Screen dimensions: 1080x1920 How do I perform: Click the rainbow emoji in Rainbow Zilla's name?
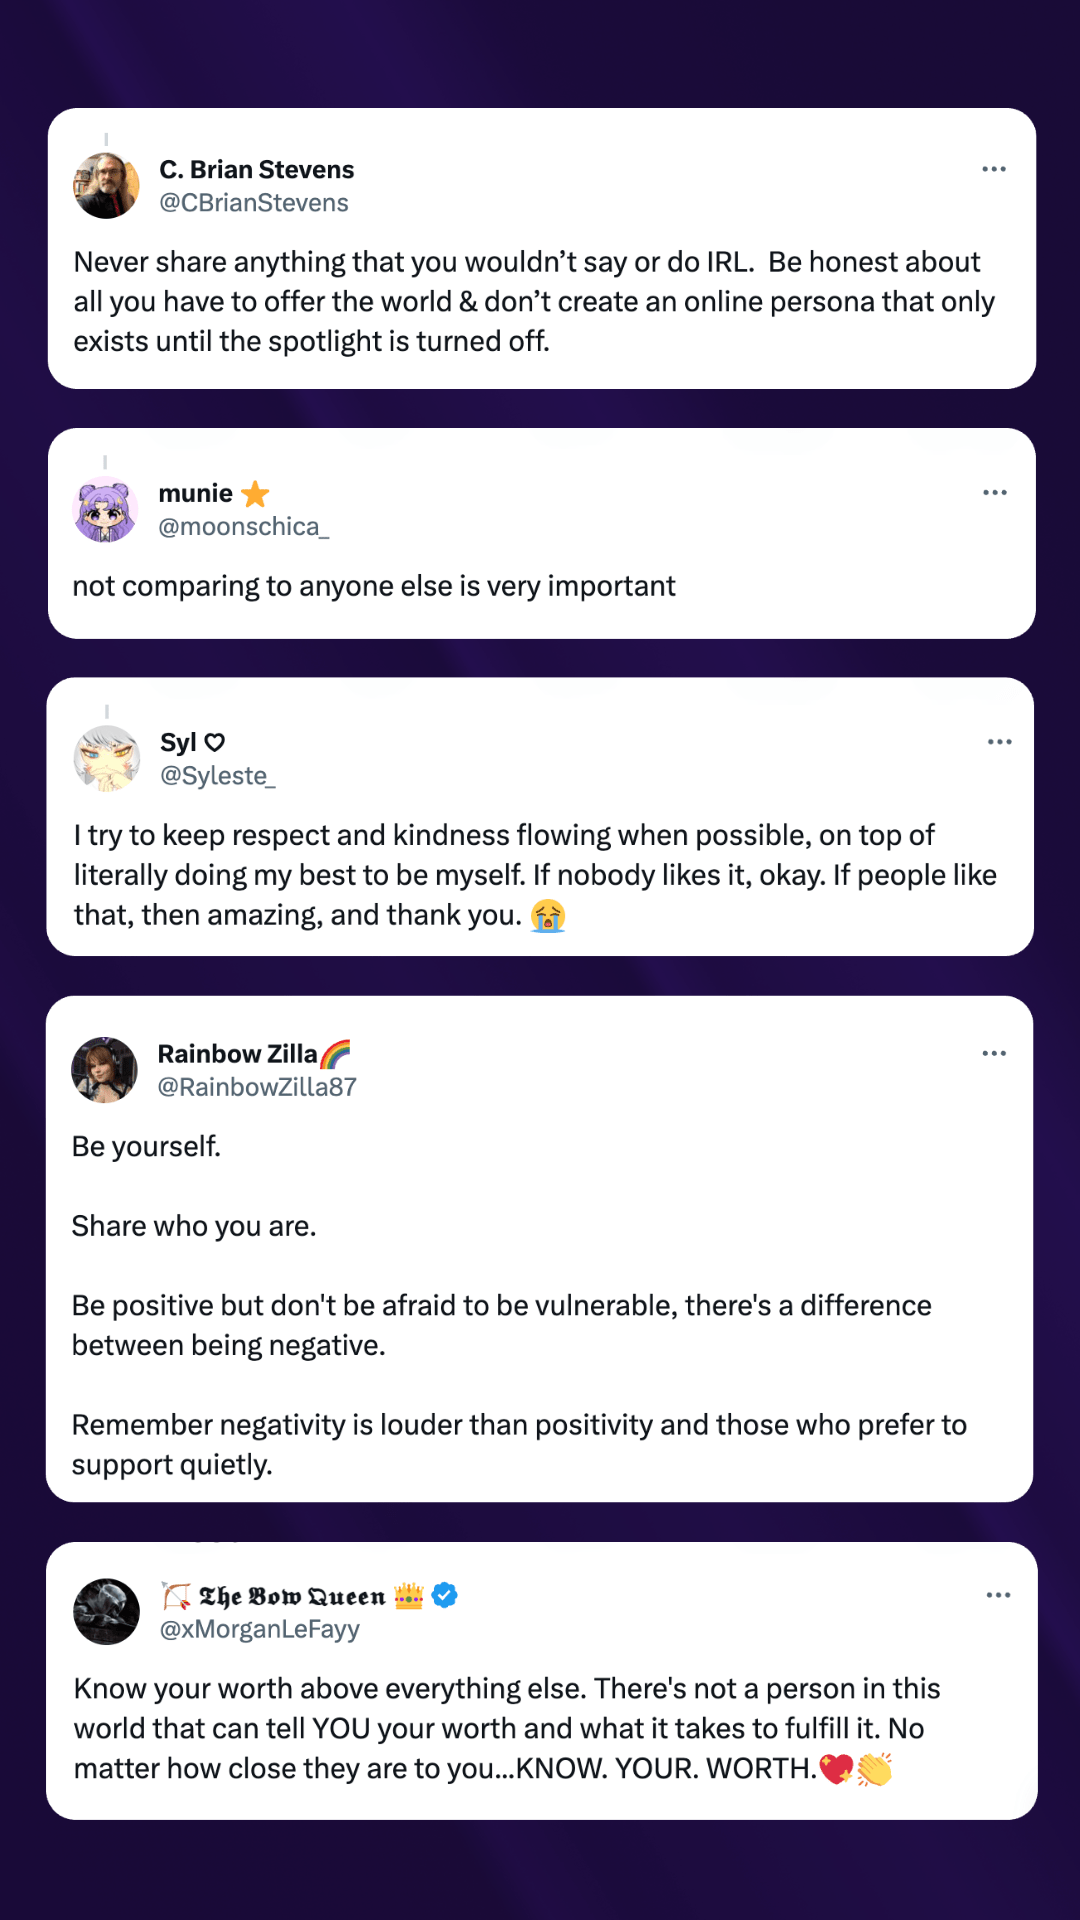[337, 1052]
